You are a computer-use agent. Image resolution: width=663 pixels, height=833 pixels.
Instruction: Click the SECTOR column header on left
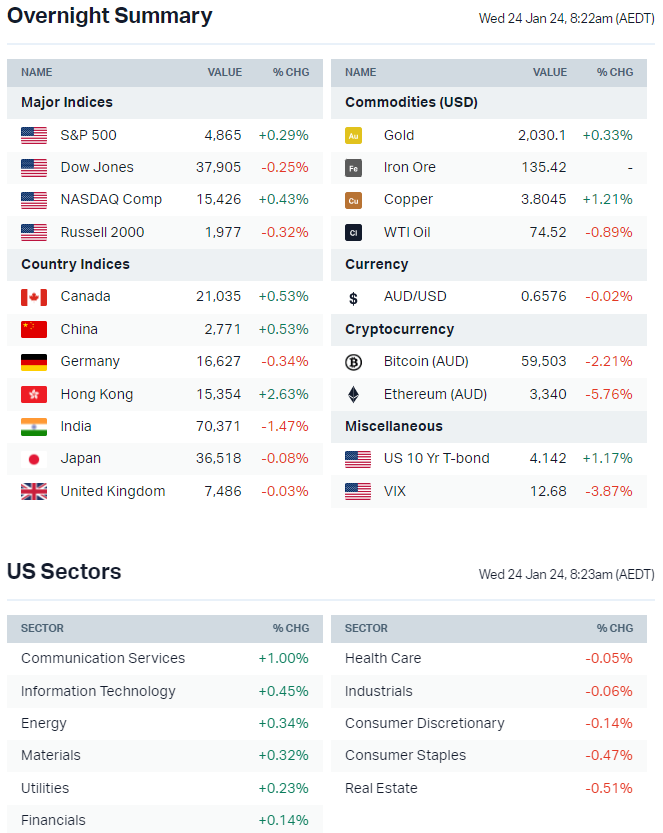42,628
